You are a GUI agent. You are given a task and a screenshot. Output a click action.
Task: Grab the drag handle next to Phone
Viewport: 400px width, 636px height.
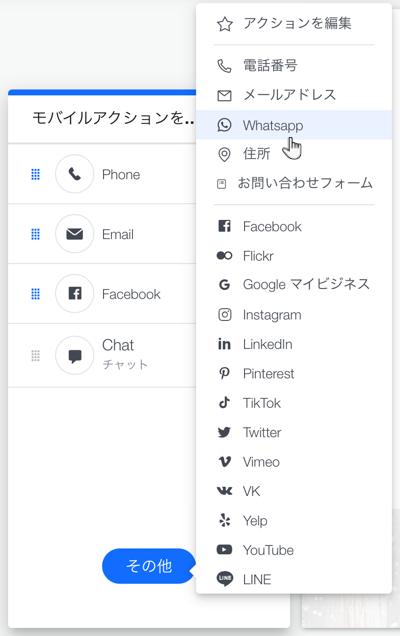click(x=36, y=174)
